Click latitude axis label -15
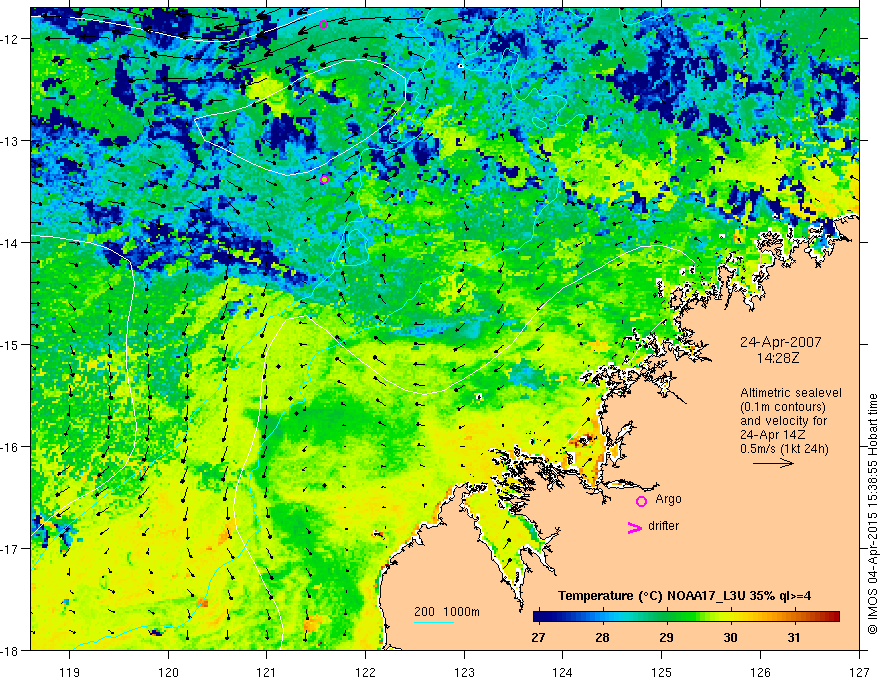This screenshot has height=680, width=880. [x=10, y=344]
